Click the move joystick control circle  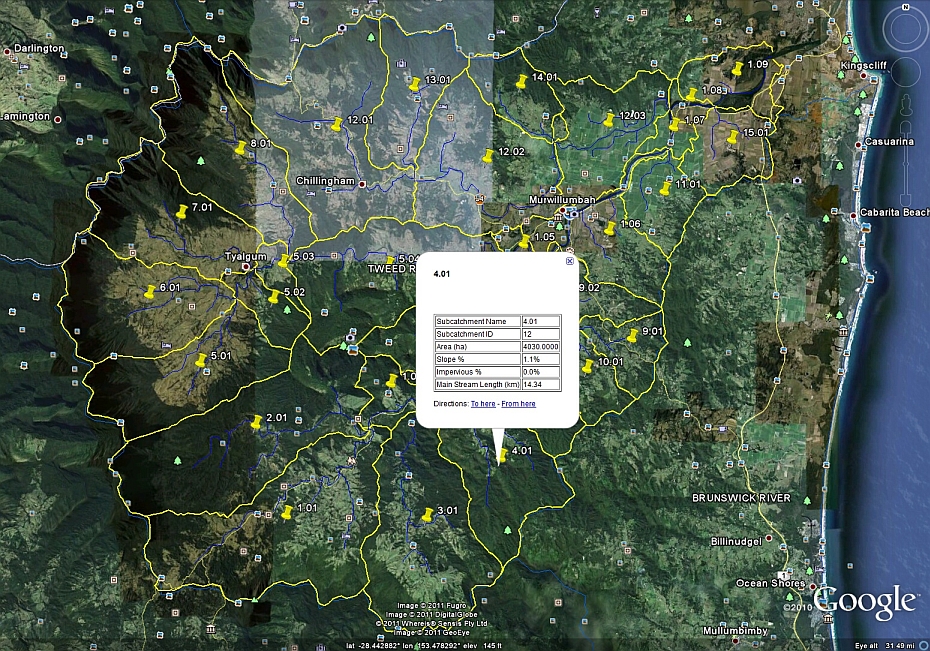click(x=907, y=71)
